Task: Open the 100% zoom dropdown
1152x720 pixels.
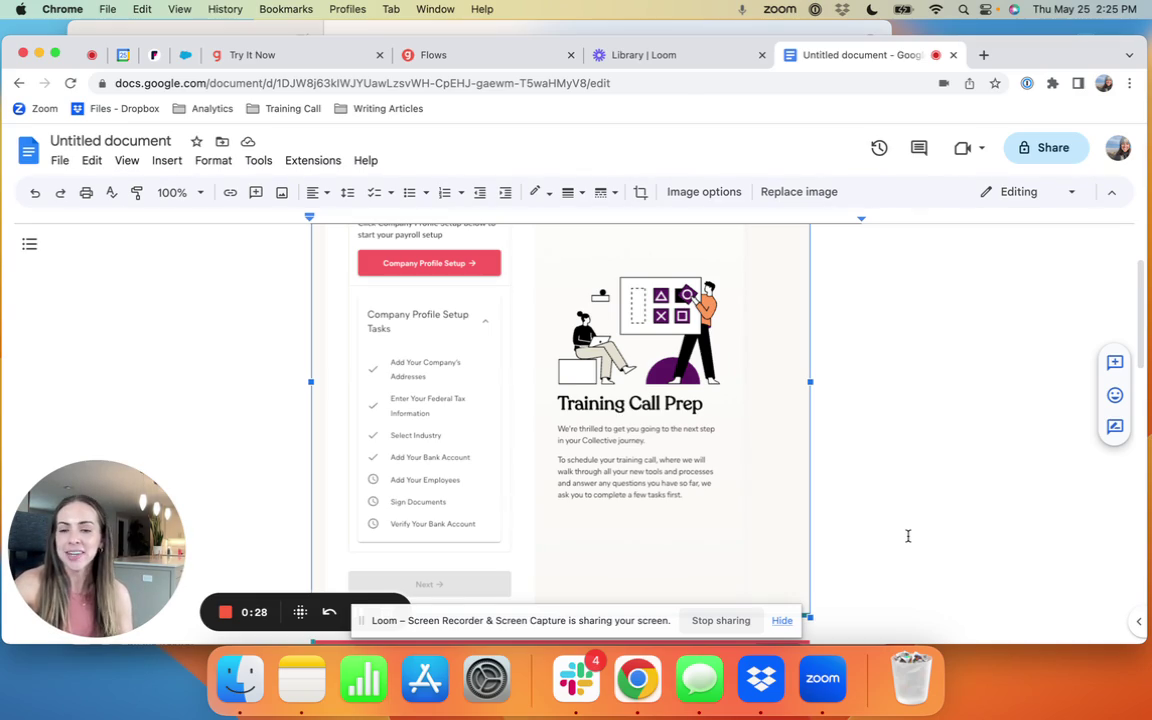Action: [180, 193]
